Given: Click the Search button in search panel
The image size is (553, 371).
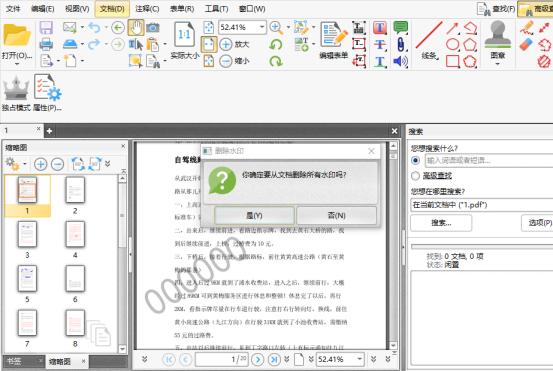Looking at the screenshot, I should click(x=441, y=223).
